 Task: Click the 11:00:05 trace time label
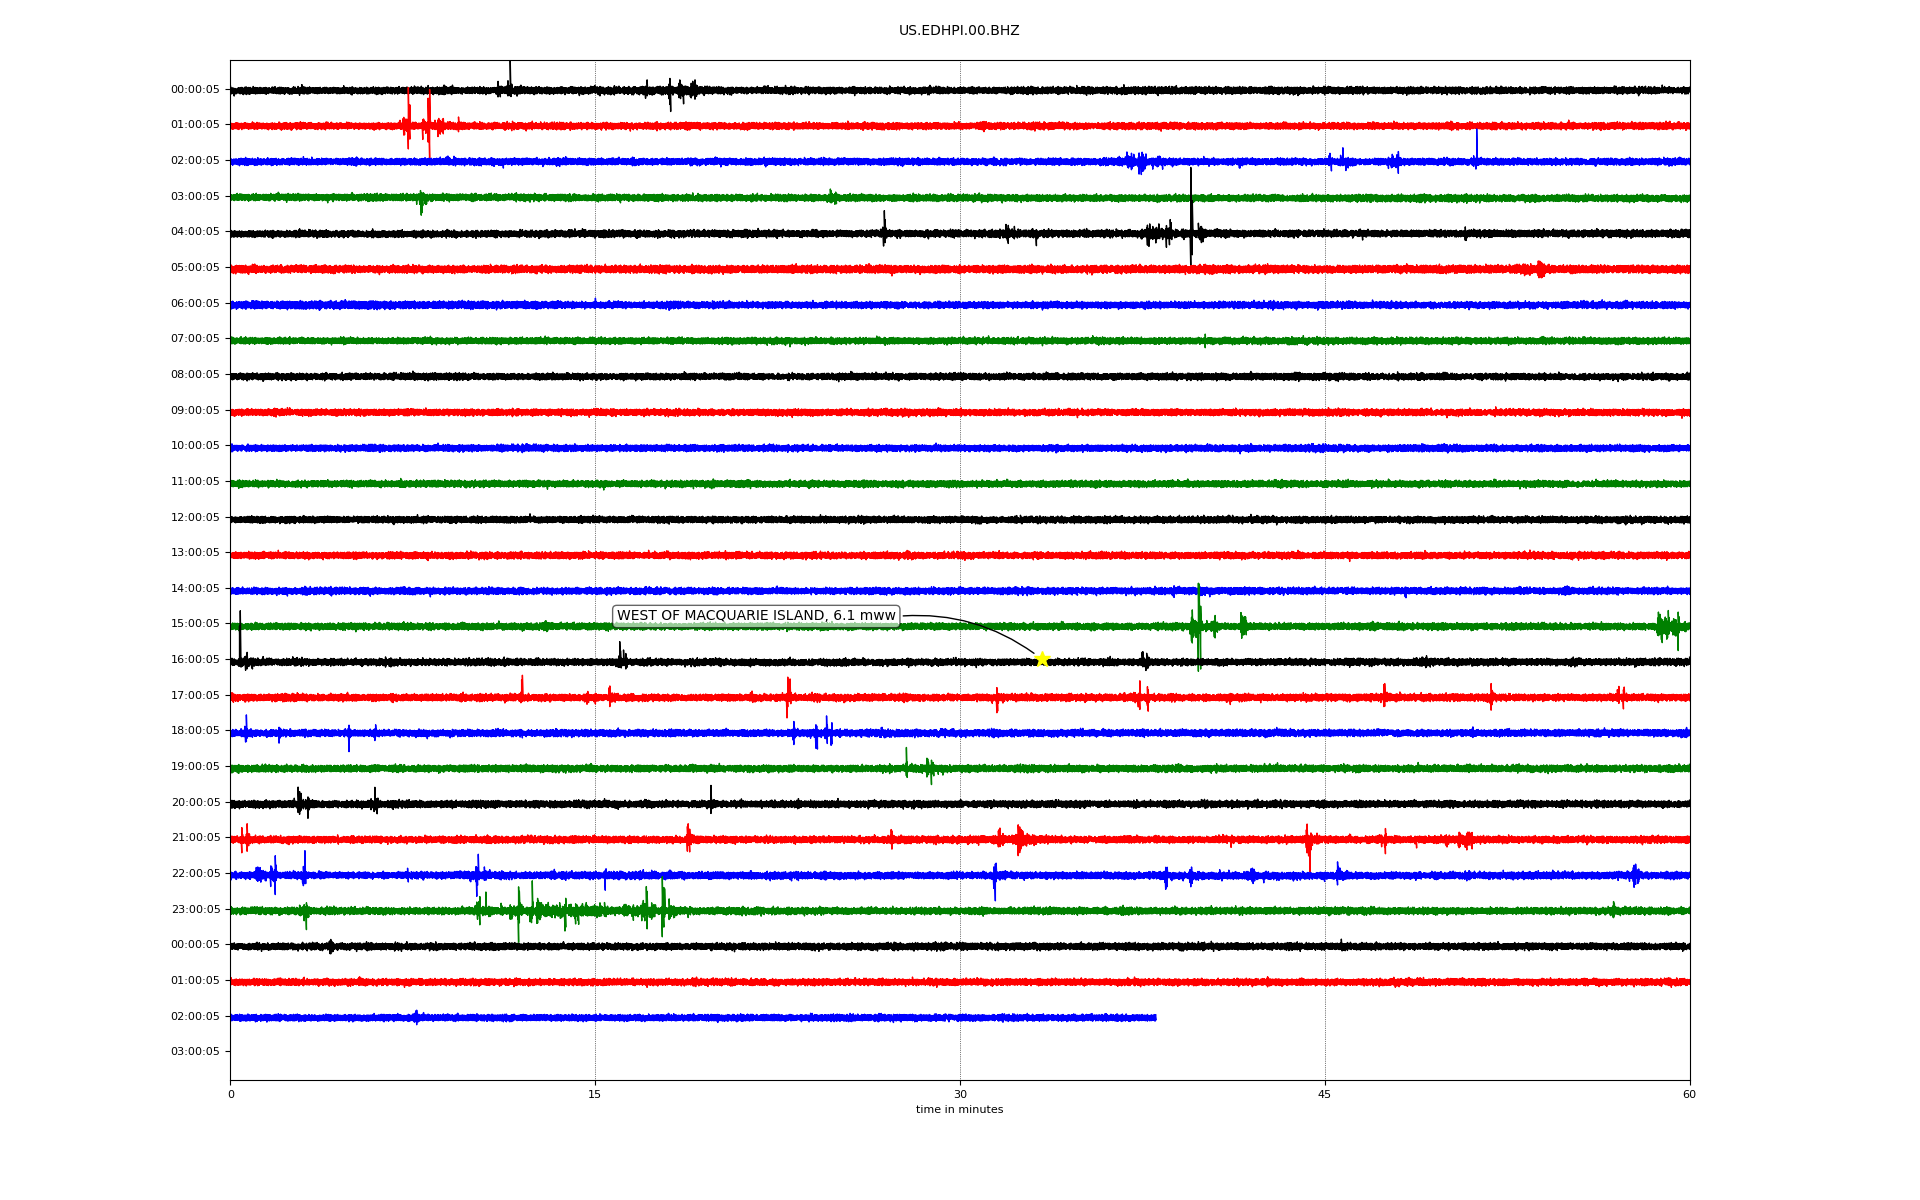tap(195, 482)
